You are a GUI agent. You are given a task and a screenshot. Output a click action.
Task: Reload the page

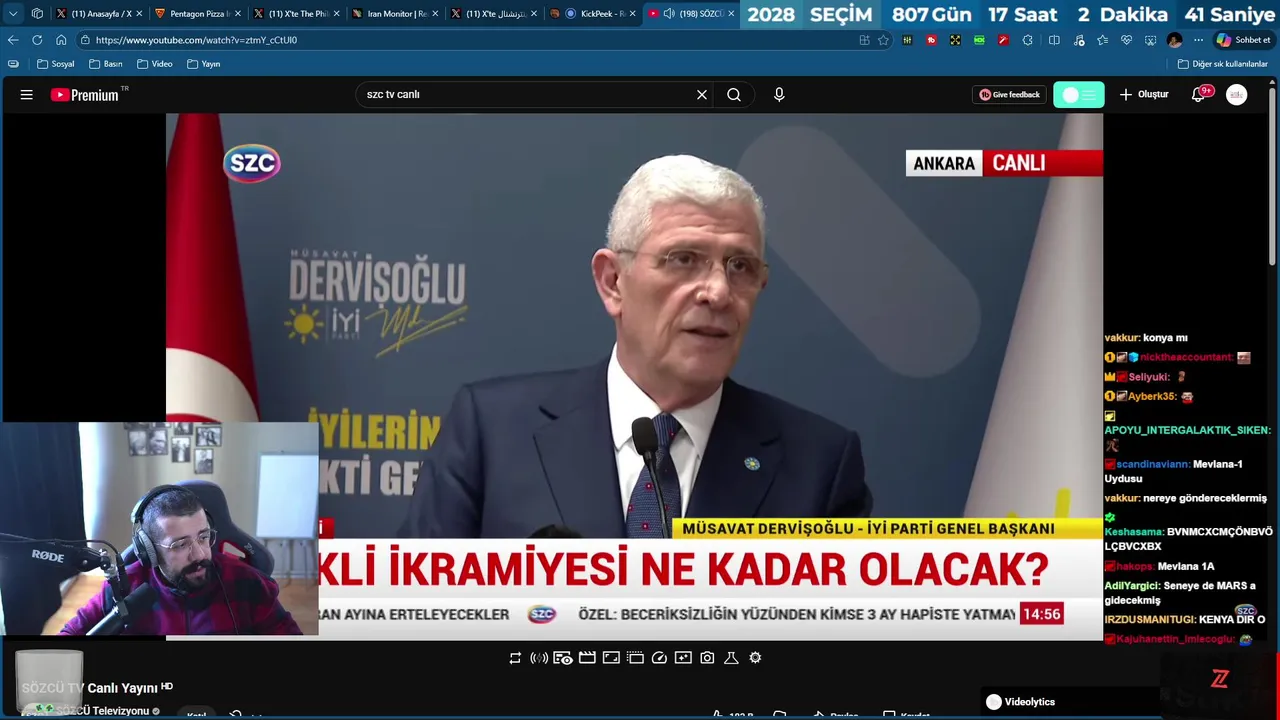click(x=37, y=40)
